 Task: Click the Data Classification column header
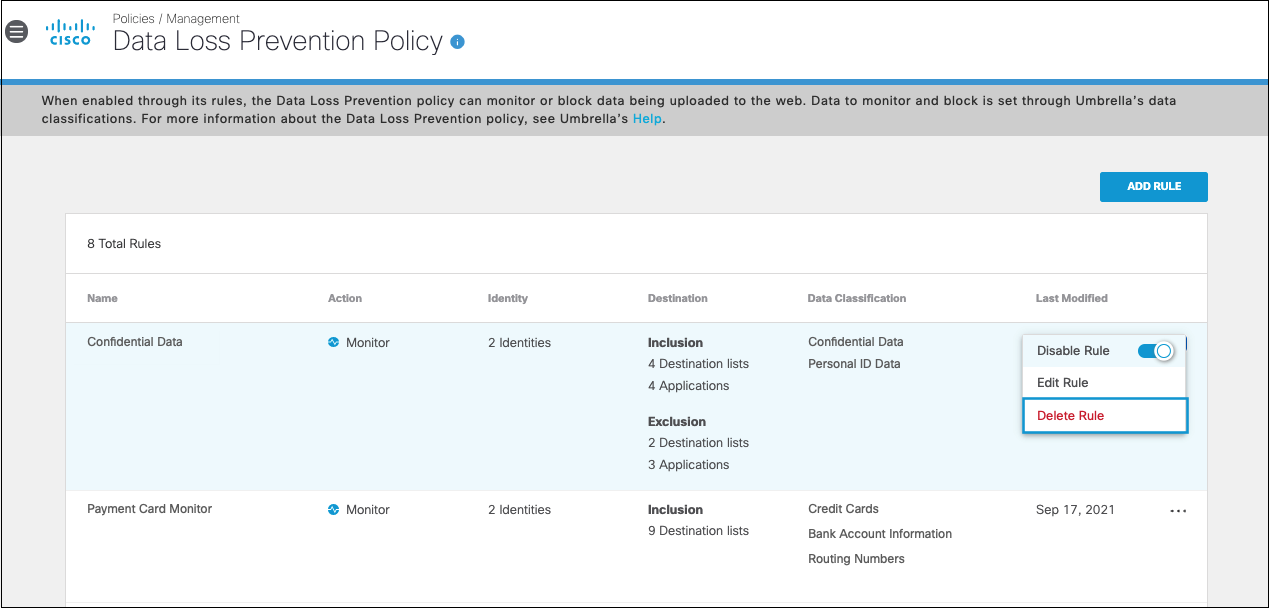[x=857, y=298]
